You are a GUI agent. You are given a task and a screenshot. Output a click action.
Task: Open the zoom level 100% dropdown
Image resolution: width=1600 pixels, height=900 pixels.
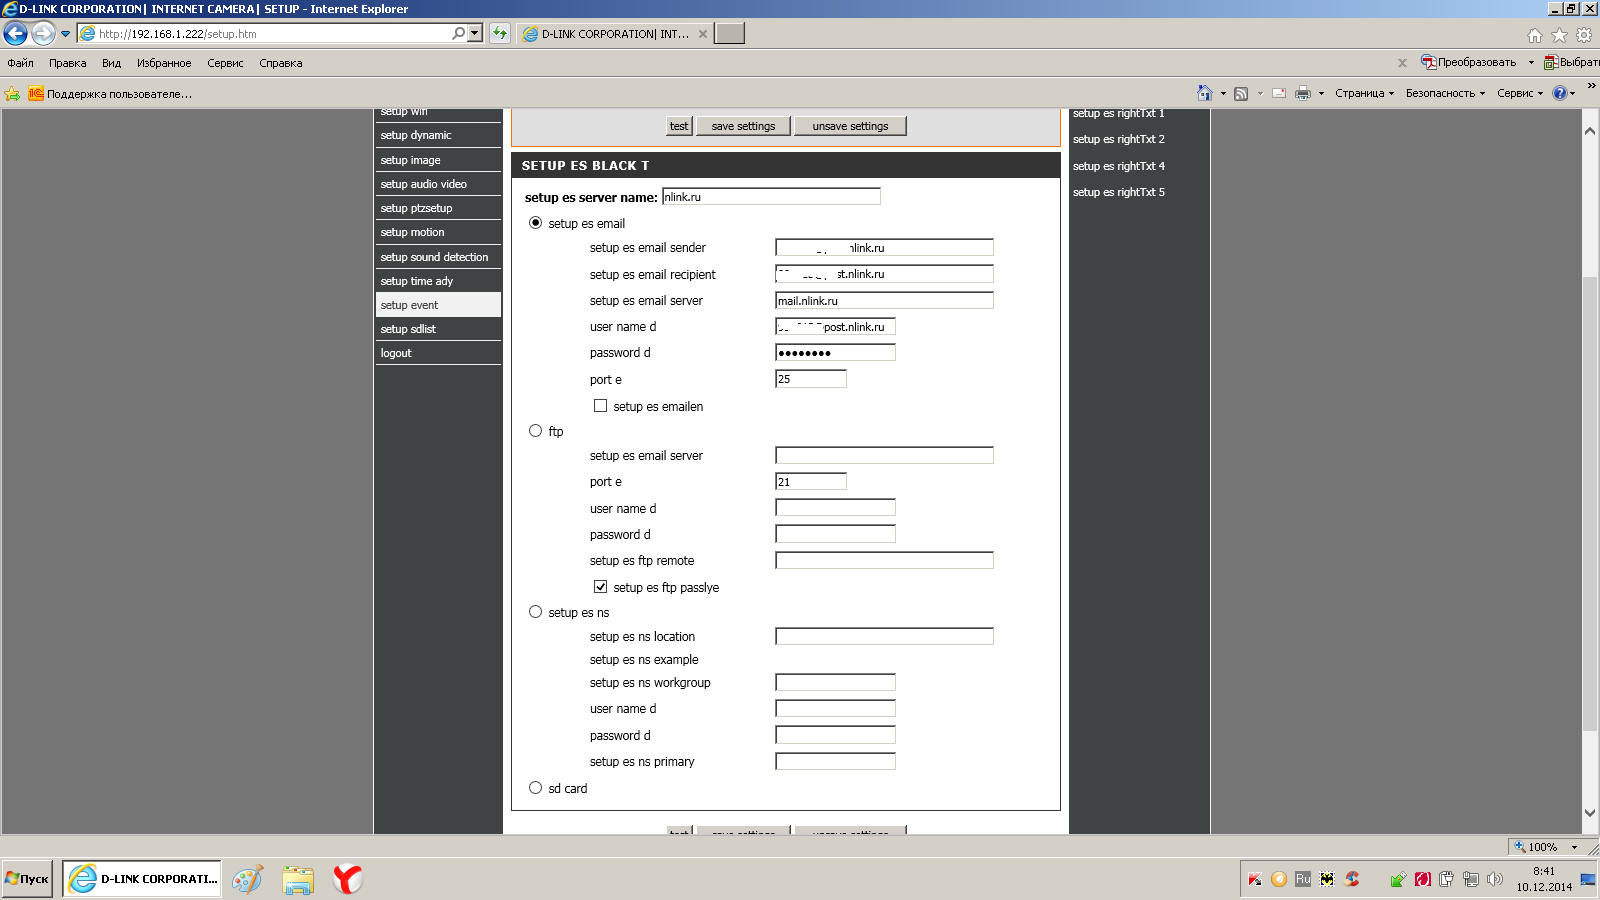coord(1547,847)
